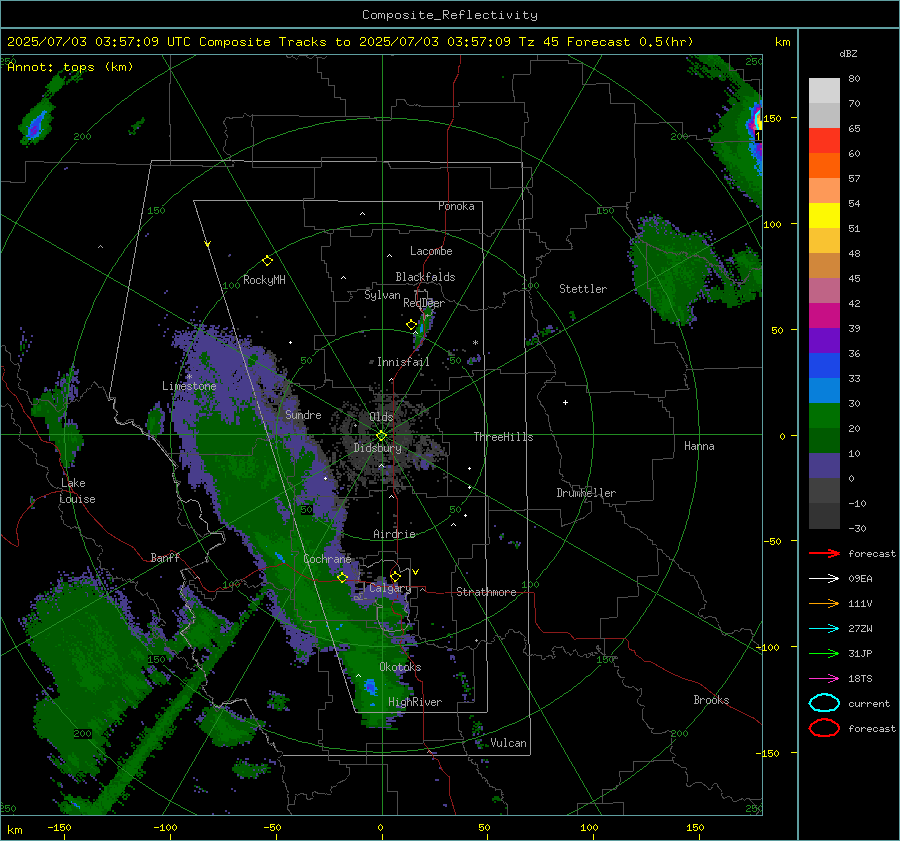Screen dimensions: 900x841
Task: Click the Ponoka town label
Action: tap(456, 206)
